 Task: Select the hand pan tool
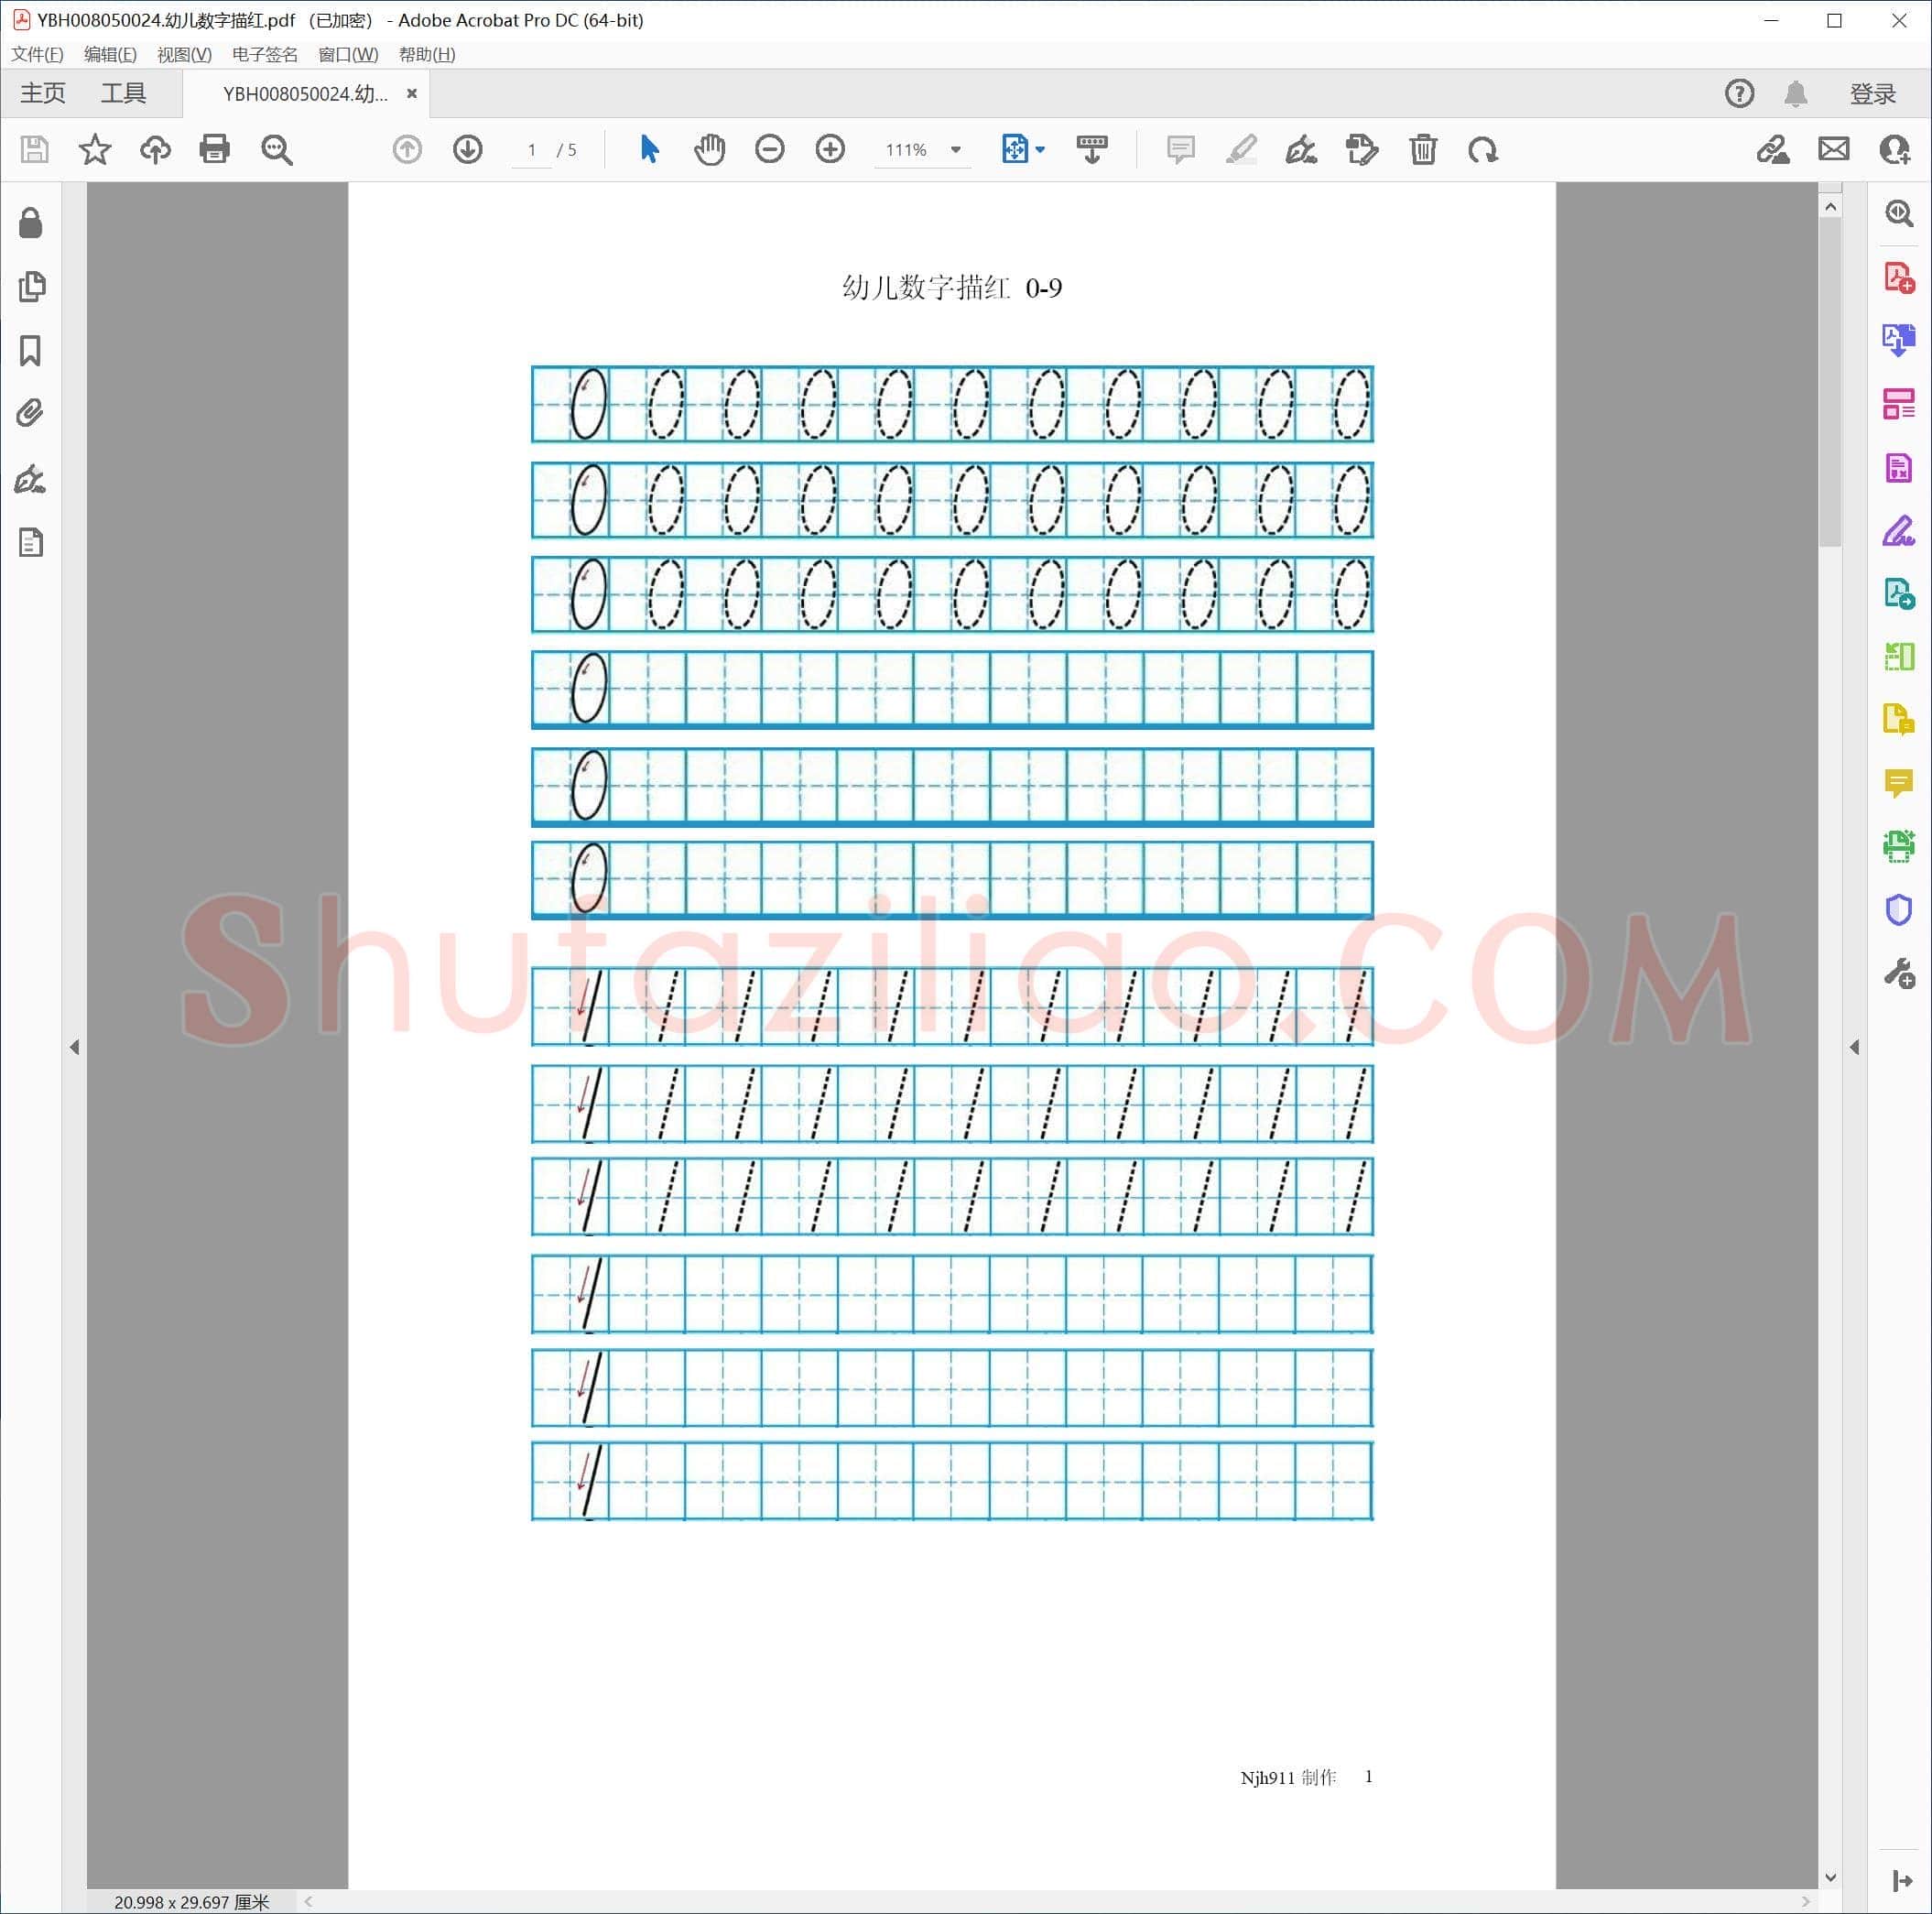709,150
